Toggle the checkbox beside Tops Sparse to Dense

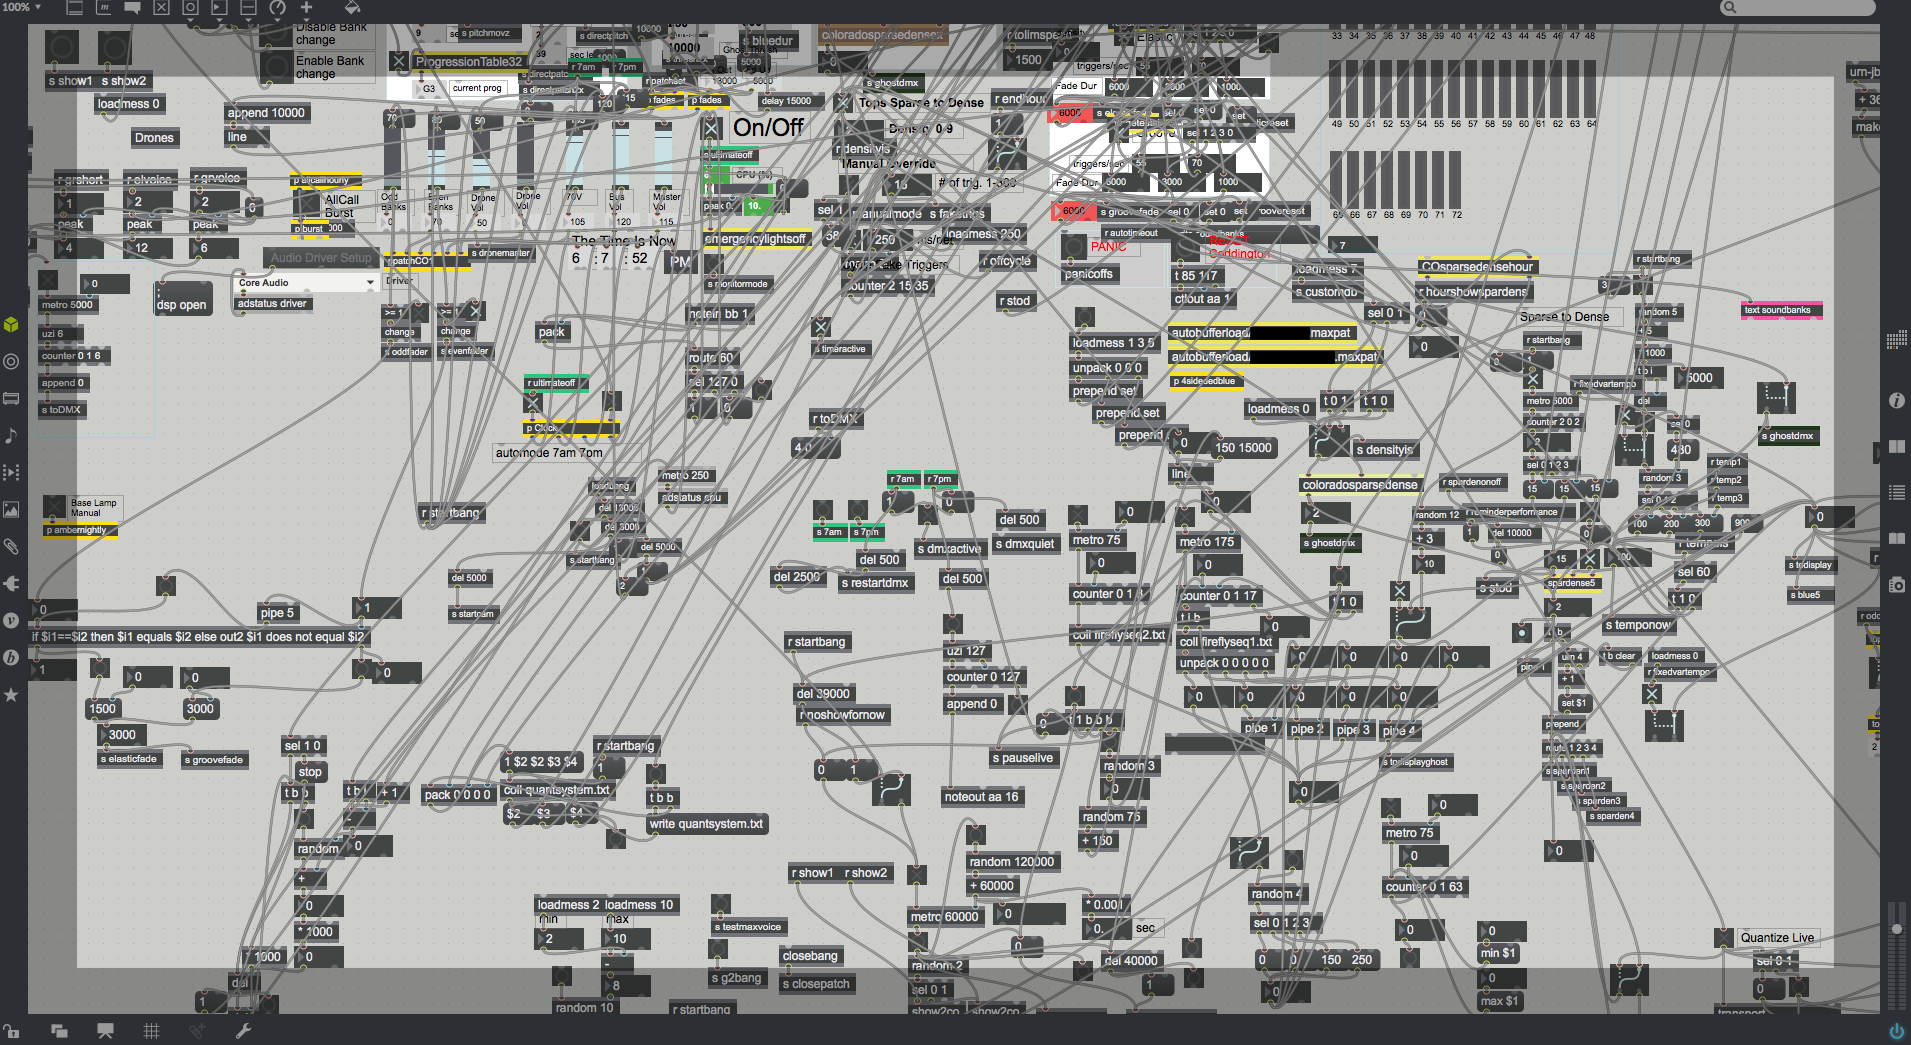coord(842,102)
